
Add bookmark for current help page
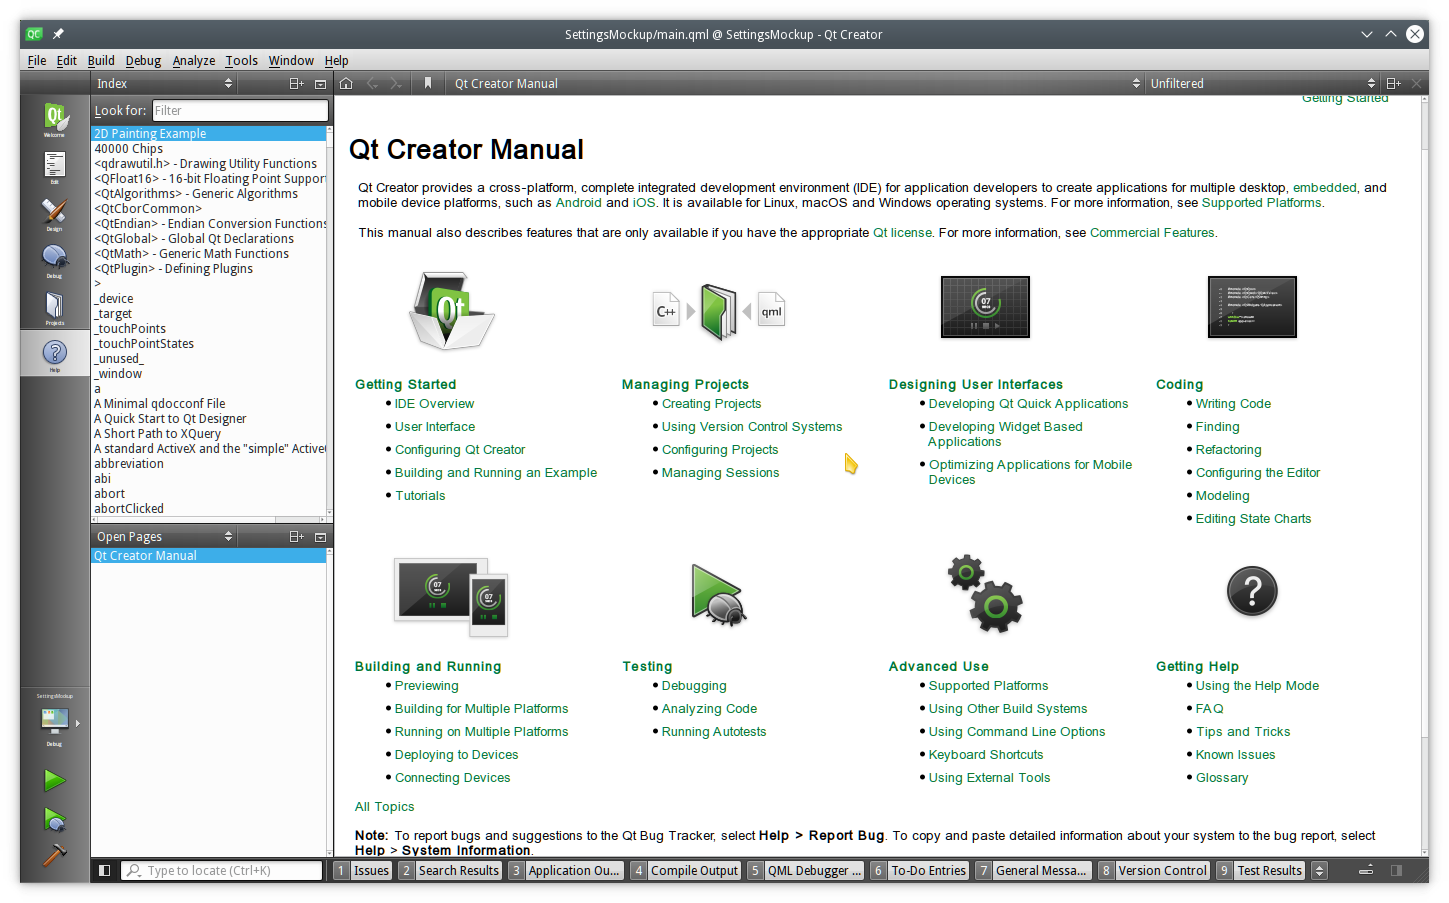point(428,84)
